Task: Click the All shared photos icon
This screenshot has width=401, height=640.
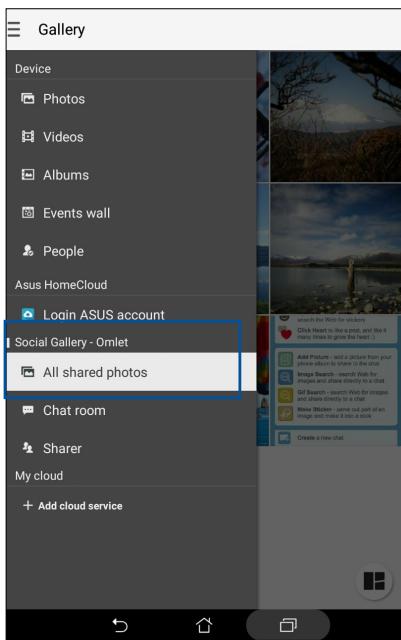Action: tap(28, 372)
